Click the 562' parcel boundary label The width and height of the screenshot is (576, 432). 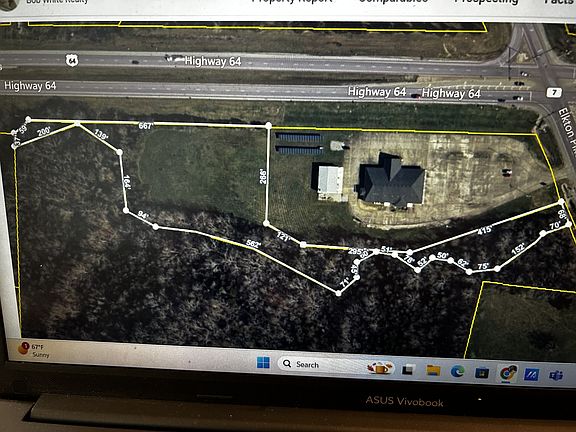pyautogui.click(x=253, y=244)
